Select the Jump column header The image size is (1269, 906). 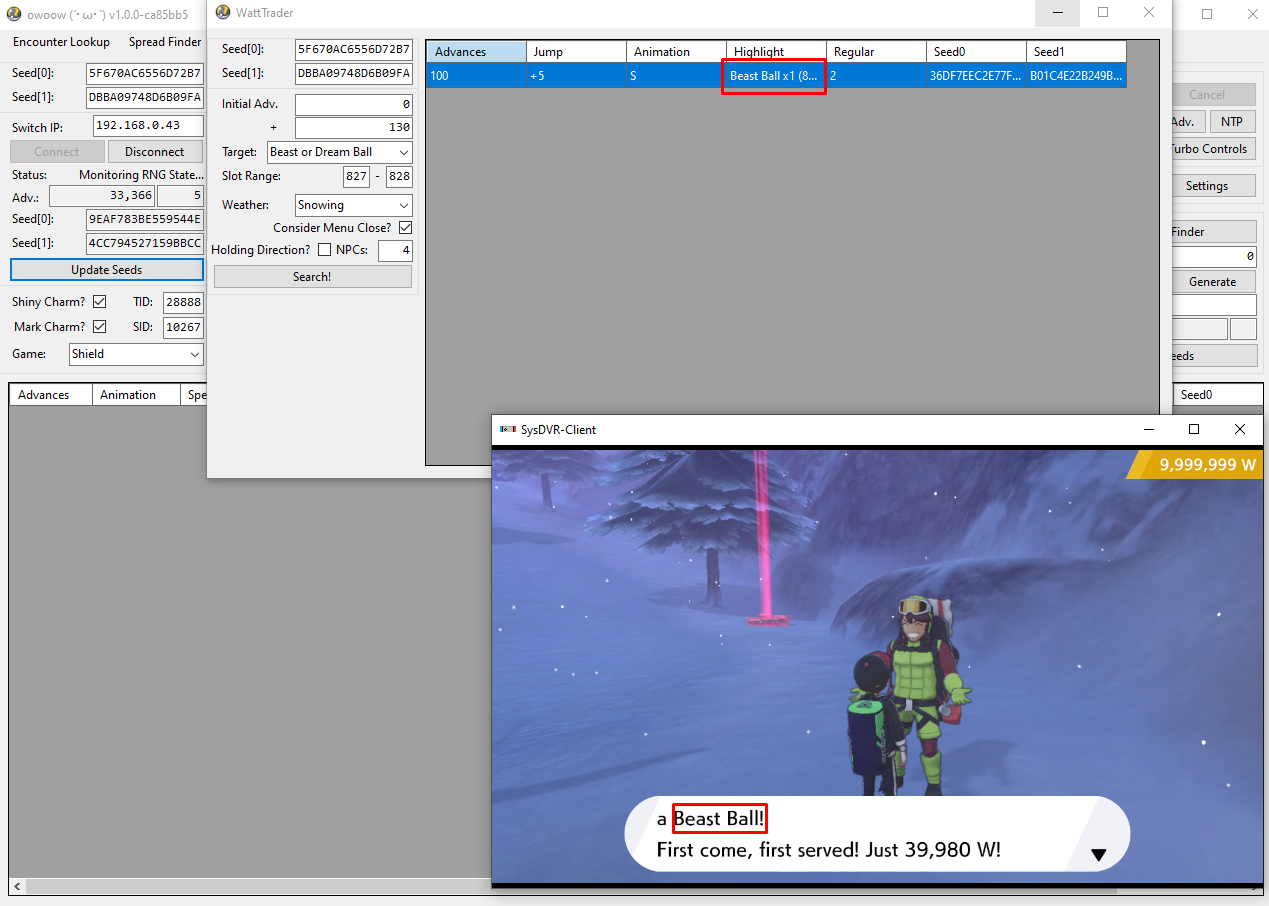point(576,52)
